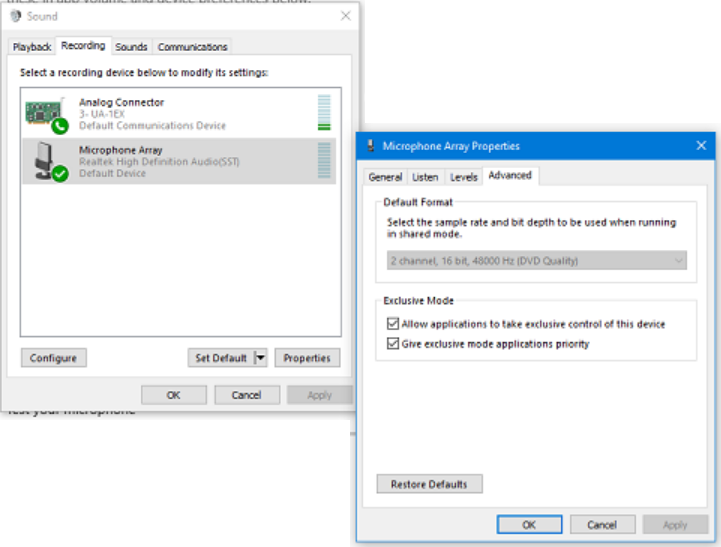Toggle Allow applications to take exclusive control

(x=392, y=324)
